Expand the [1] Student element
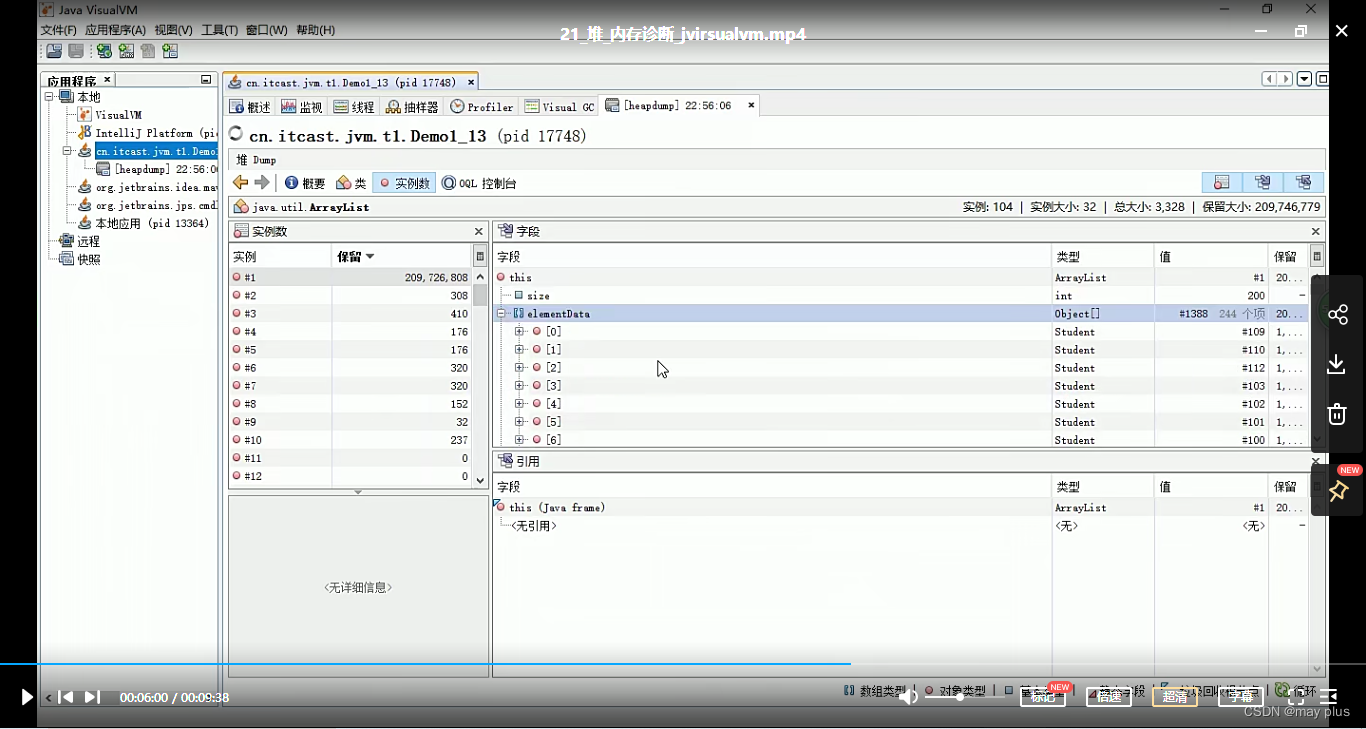The height and width of the screenshot is (729, 1366). [x=519, y=349]
